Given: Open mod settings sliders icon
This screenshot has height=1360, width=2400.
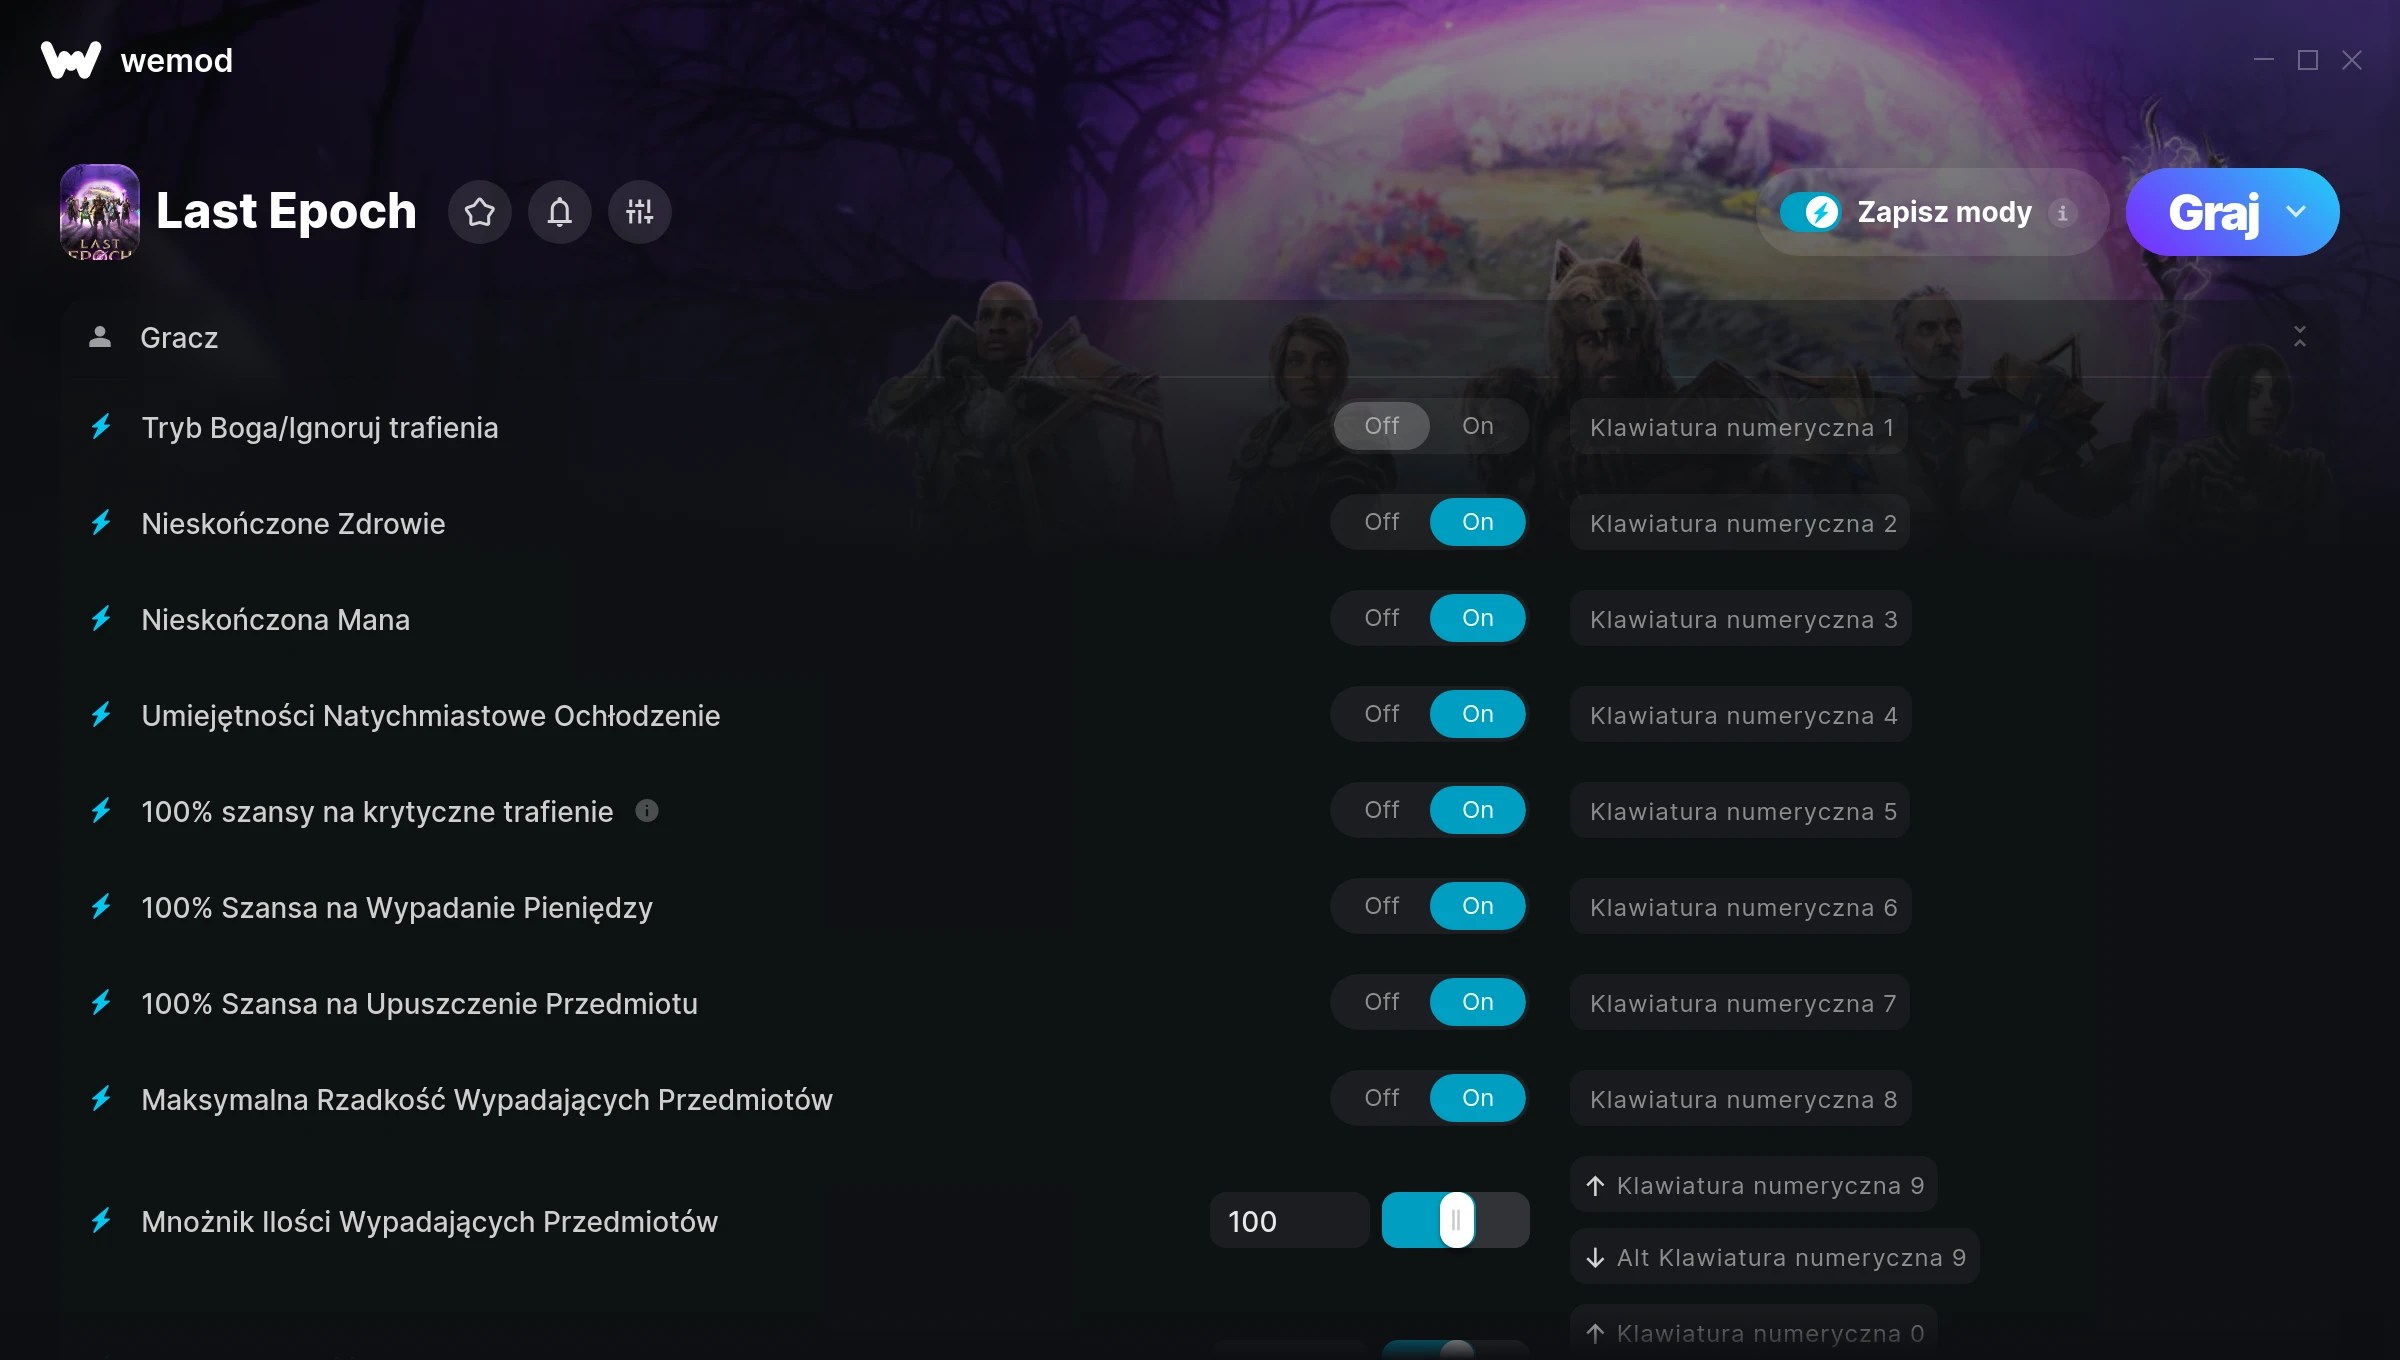Looking at the screenshot, I should click(x=640, y=212).
